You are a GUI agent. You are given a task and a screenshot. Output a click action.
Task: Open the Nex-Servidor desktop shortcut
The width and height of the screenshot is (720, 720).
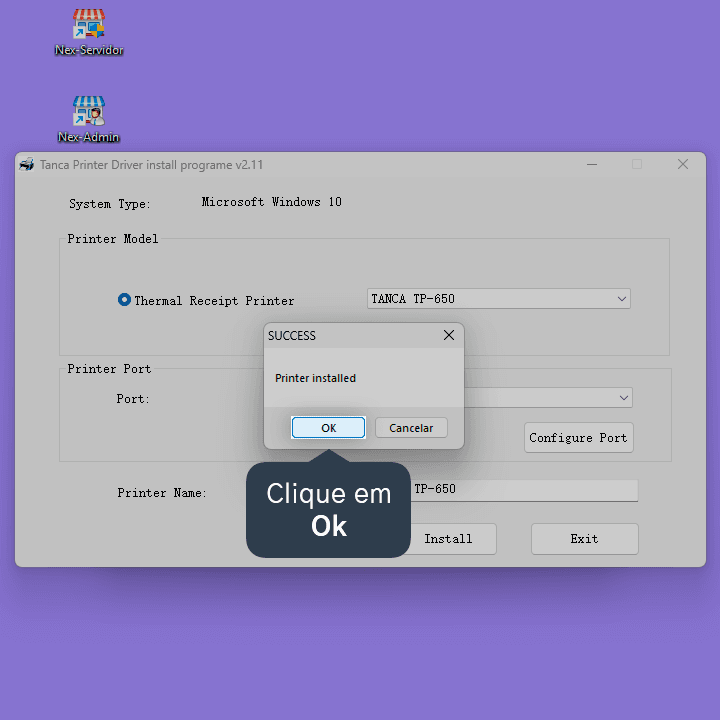[89, 32]
